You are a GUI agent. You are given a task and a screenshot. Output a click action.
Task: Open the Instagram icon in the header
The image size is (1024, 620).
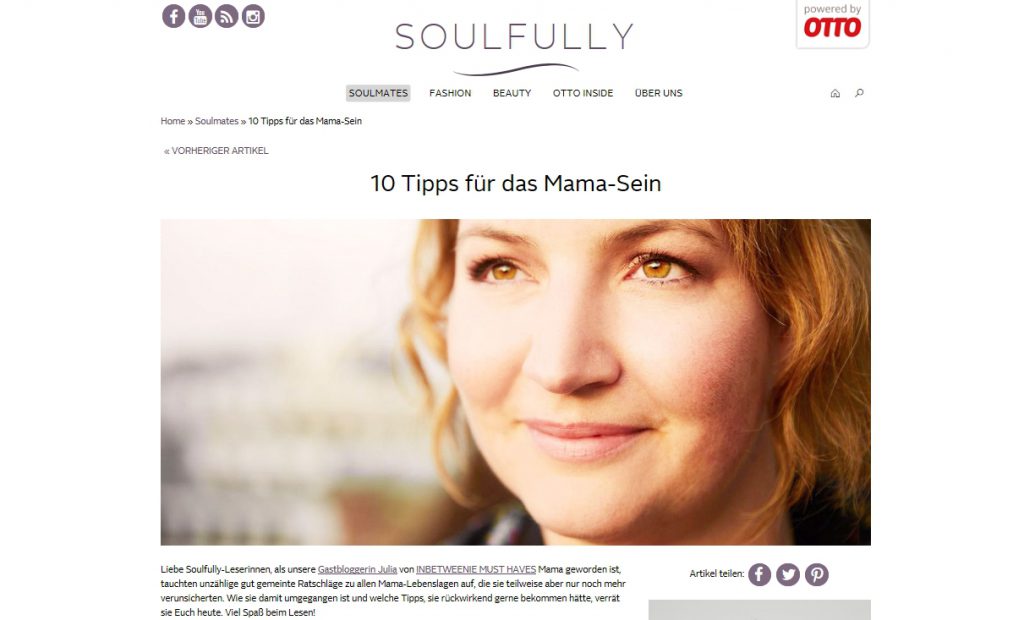point(253,16)
